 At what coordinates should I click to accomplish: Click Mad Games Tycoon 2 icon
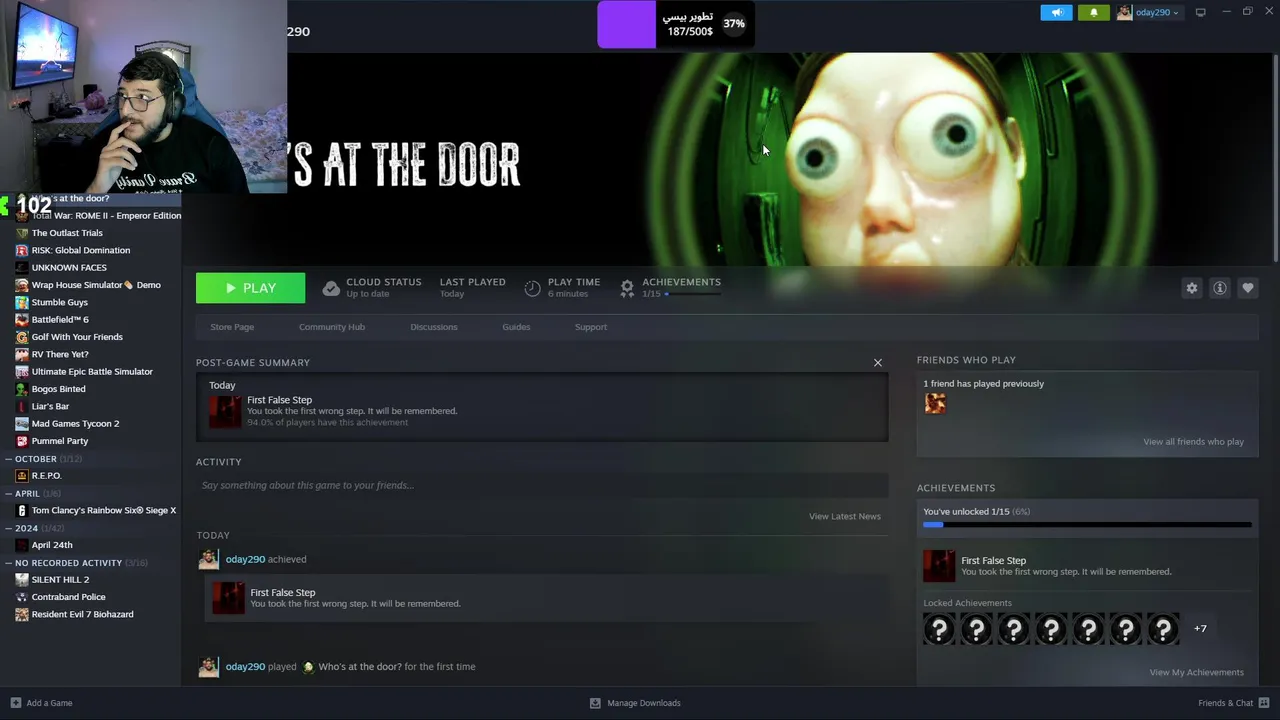tap(22, 424)
